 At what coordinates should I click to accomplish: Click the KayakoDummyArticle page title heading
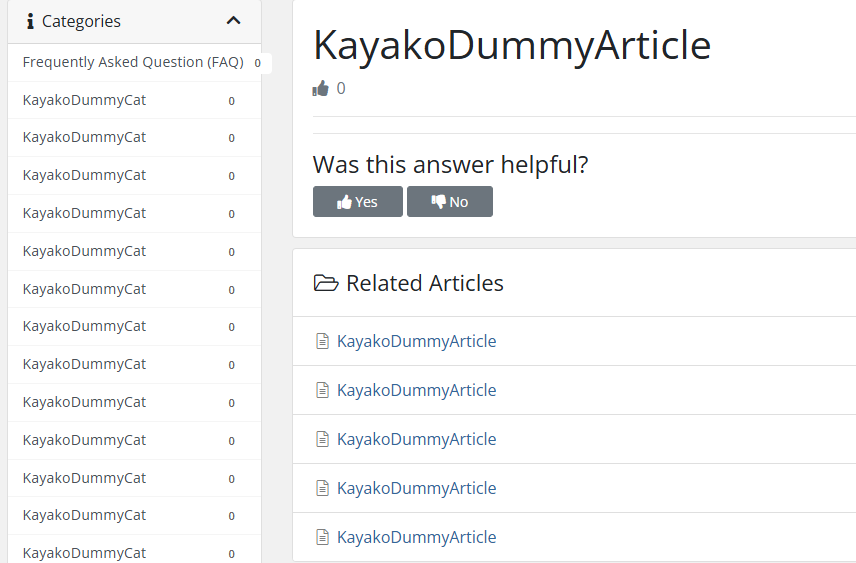pos(512,46)
